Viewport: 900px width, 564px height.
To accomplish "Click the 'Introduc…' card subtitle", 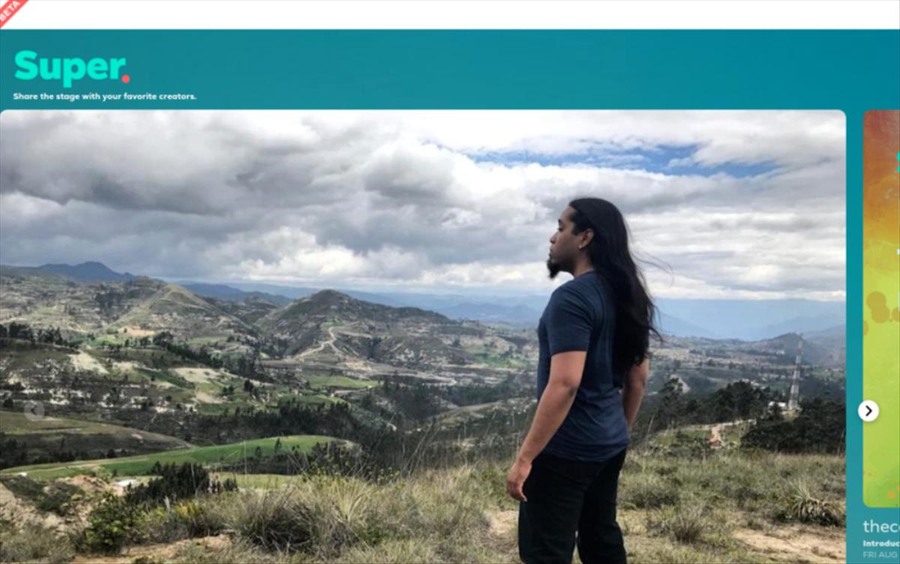I will [881, 543].
